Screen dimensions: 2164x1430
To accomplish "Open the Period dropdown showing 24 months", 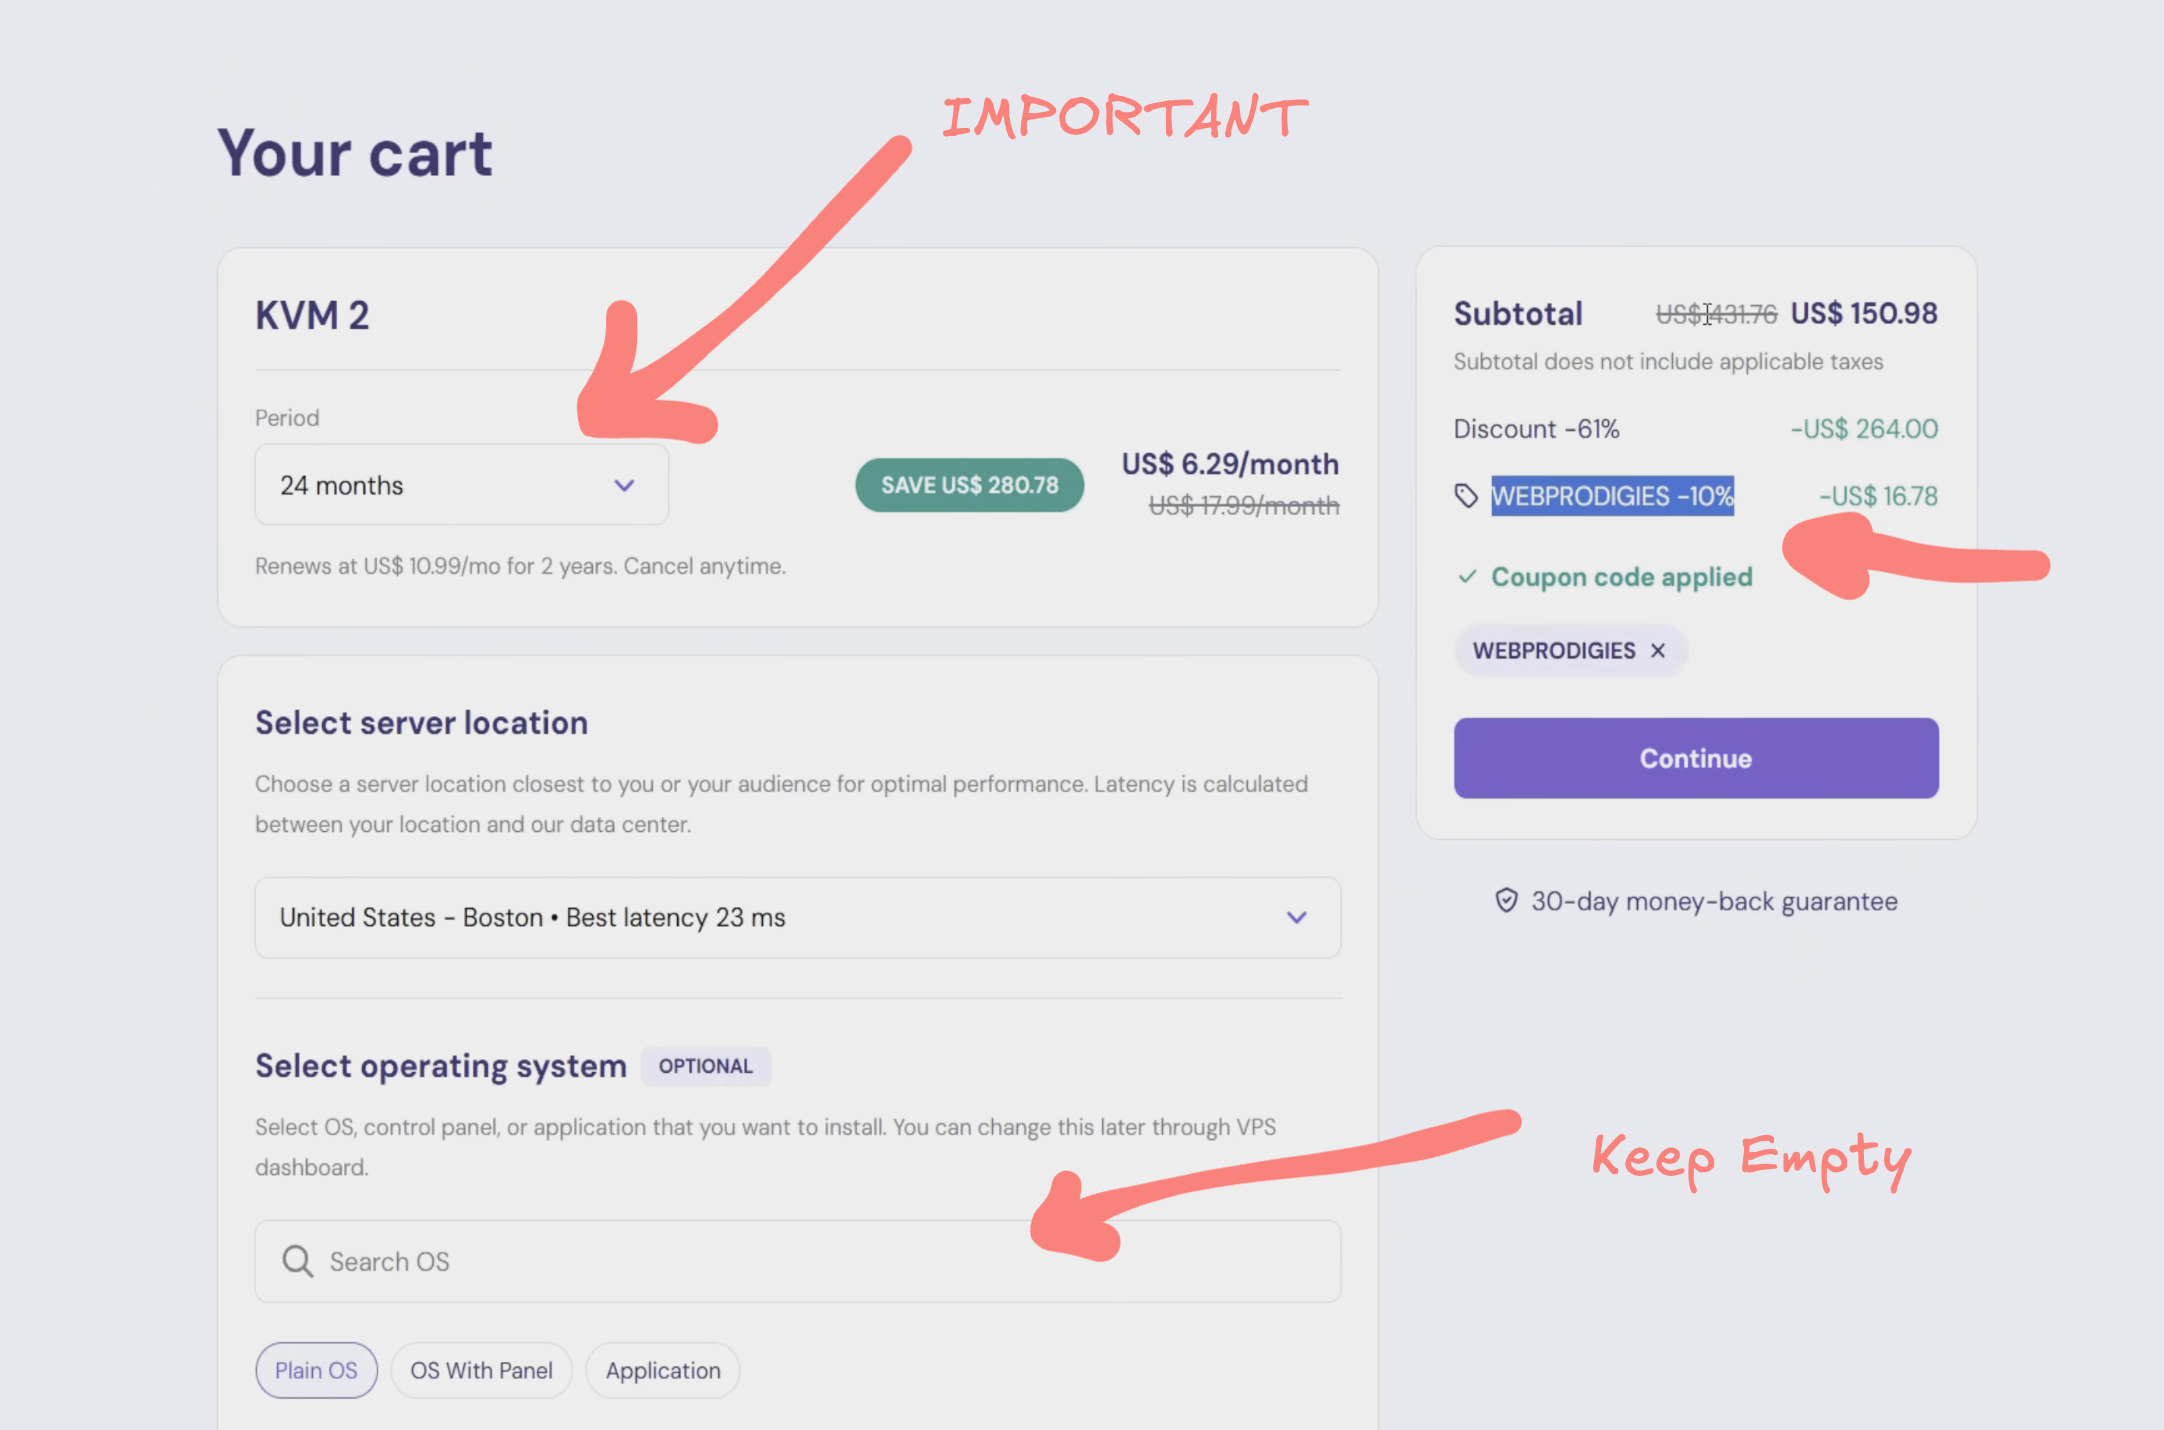I will [x=460, y=485].
